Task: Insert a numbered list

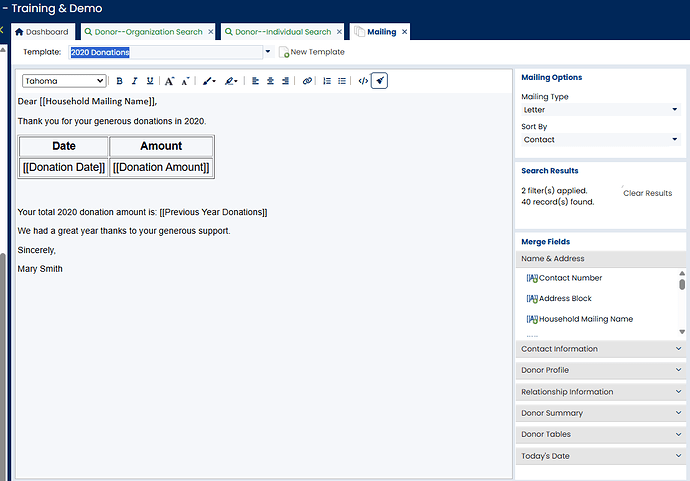Action: pos(327,81)
